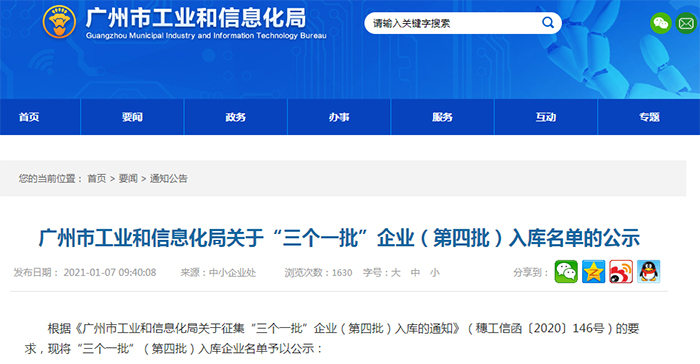Click the search magnifier icon
700x364 pixels.
pos(548,22)
